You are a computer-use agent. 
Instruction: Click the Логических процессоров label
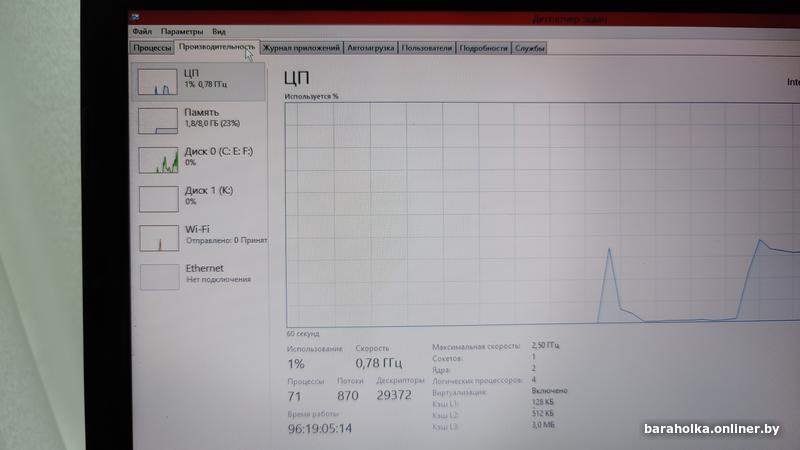coord(478,381)
